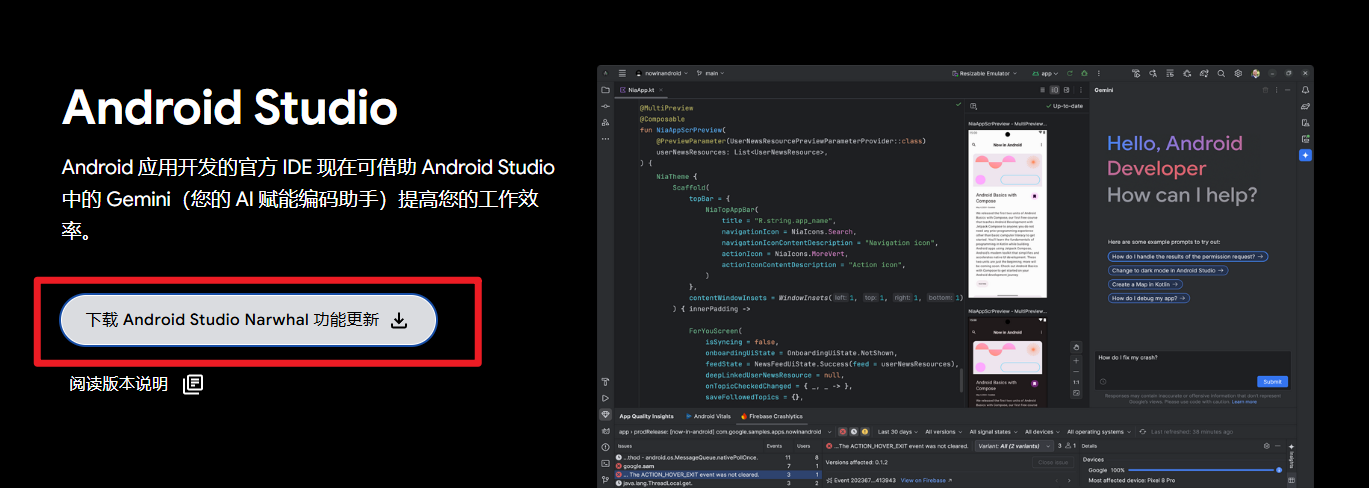Viewport: 1369px width, 488px height.
Task: Click 'Change to dark mode in Android Studio' prompt
Action: point(1166,270)
